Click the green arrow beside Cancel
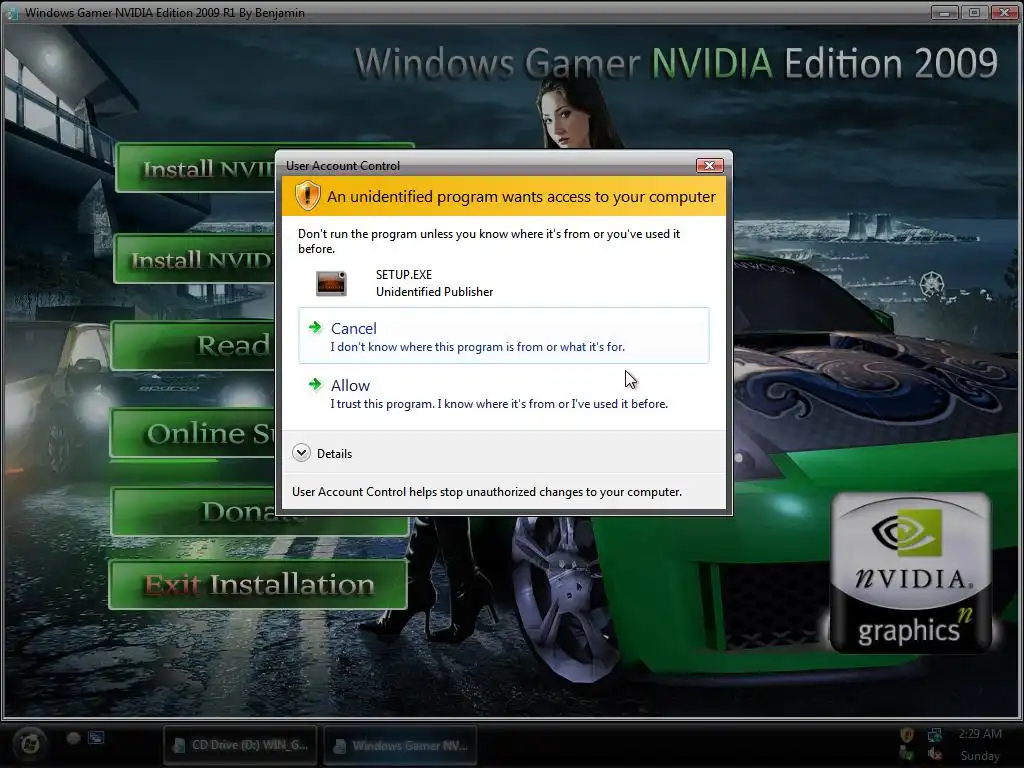1024x768 pixels. pyautogui.click(x=315, y=327)
